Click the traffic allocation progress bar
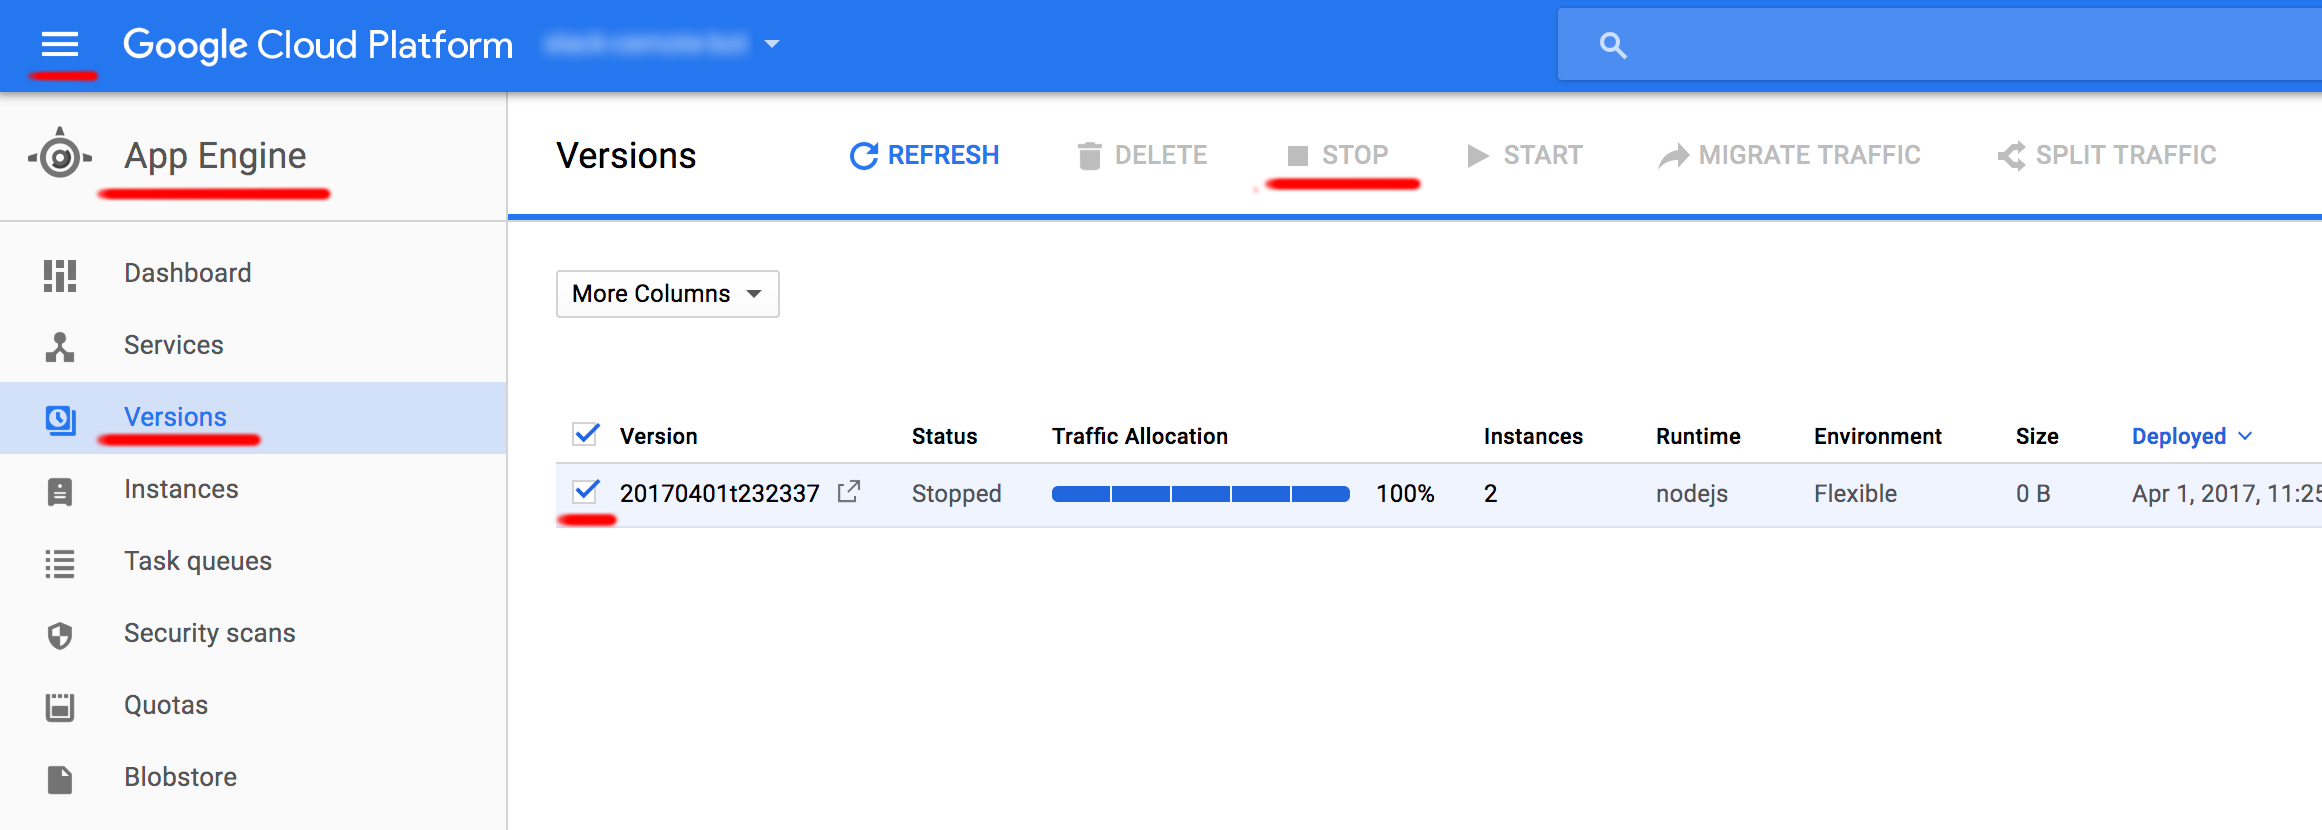This screenshot has height=830, width=2322. (x=1199, y=492)
